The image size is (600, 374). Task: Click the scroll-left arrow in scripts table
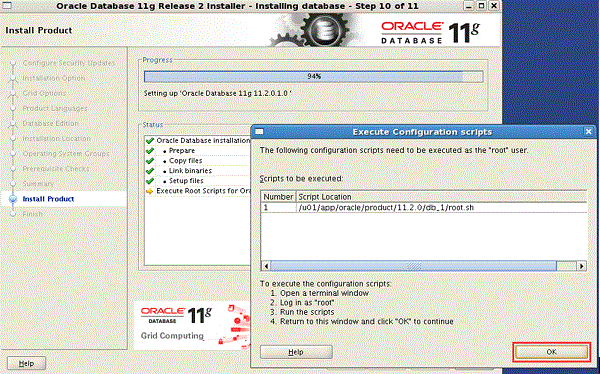266,266
